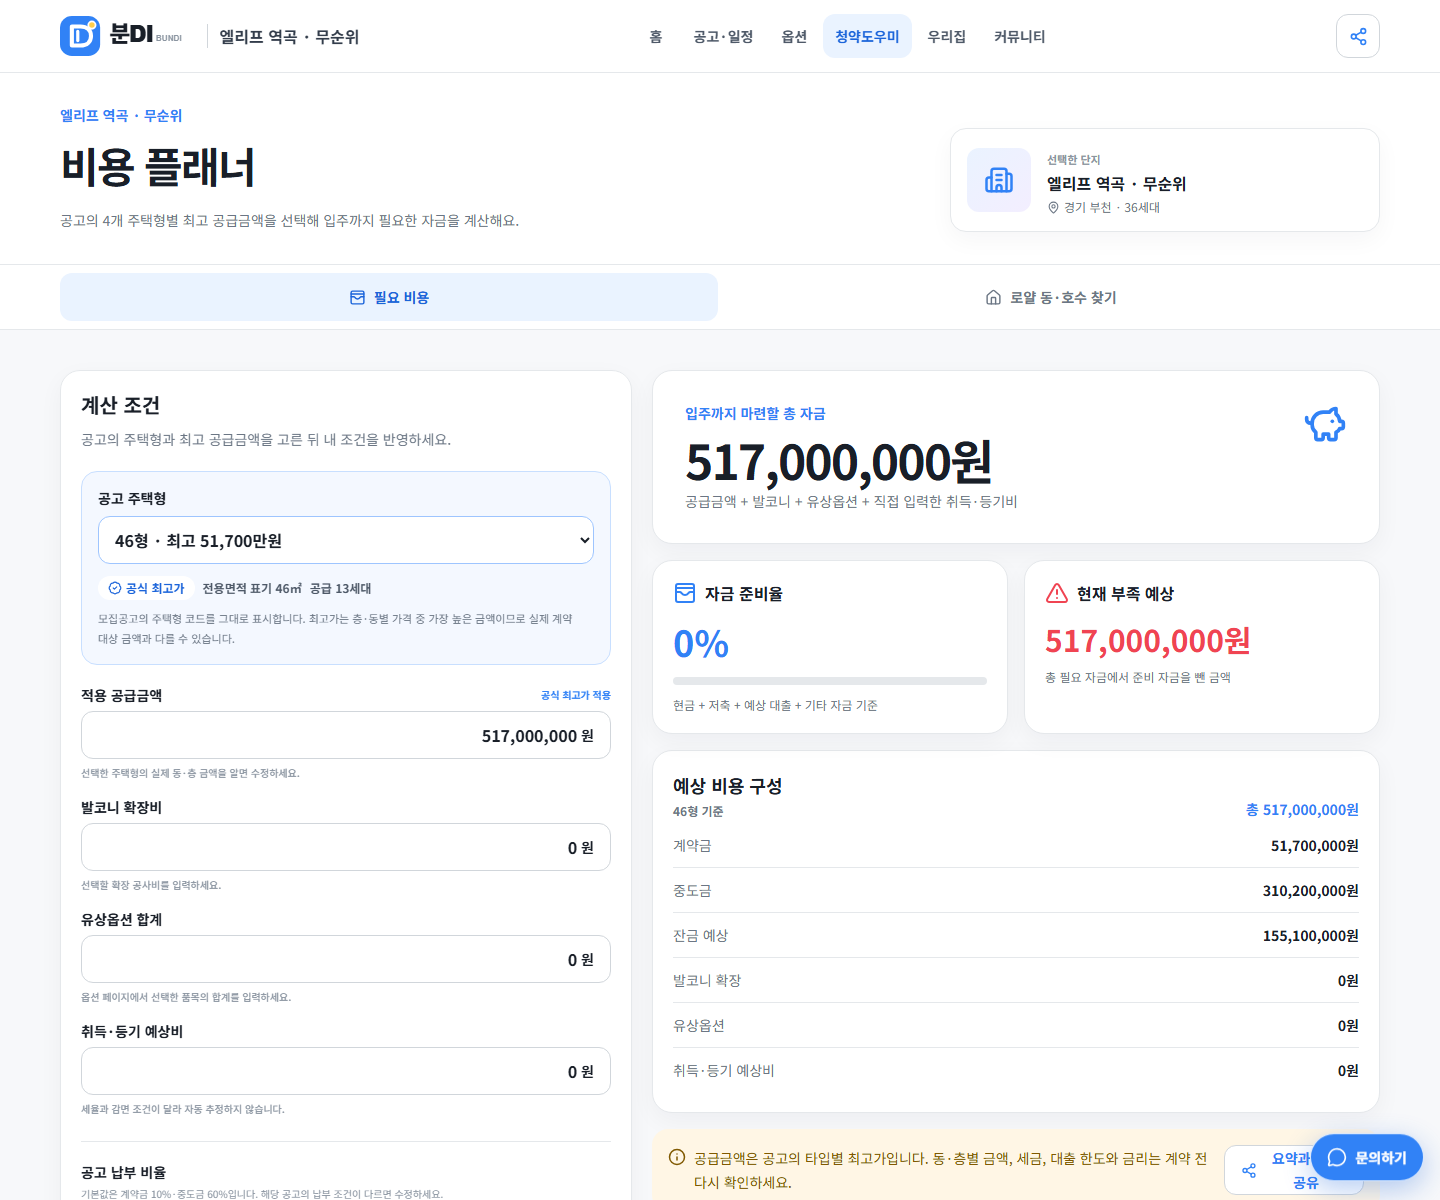This screenshot has height=1200, width=1440.
Task: Click 잔금 예상 value 155,100,000원
Action: click(x=1310, y=936)
